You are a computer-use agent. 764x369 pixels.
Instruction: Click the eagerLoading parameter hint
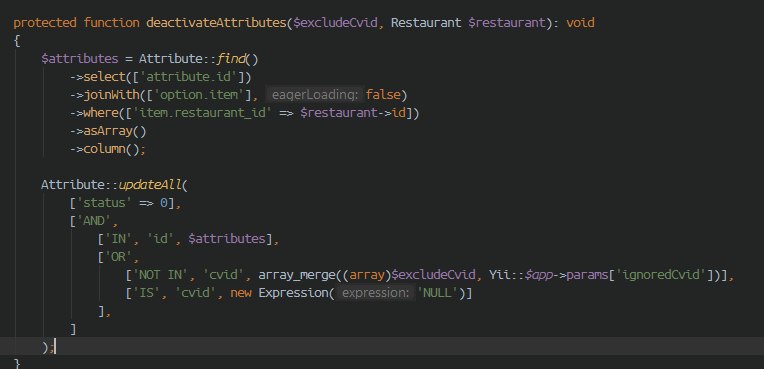[315, 95]
